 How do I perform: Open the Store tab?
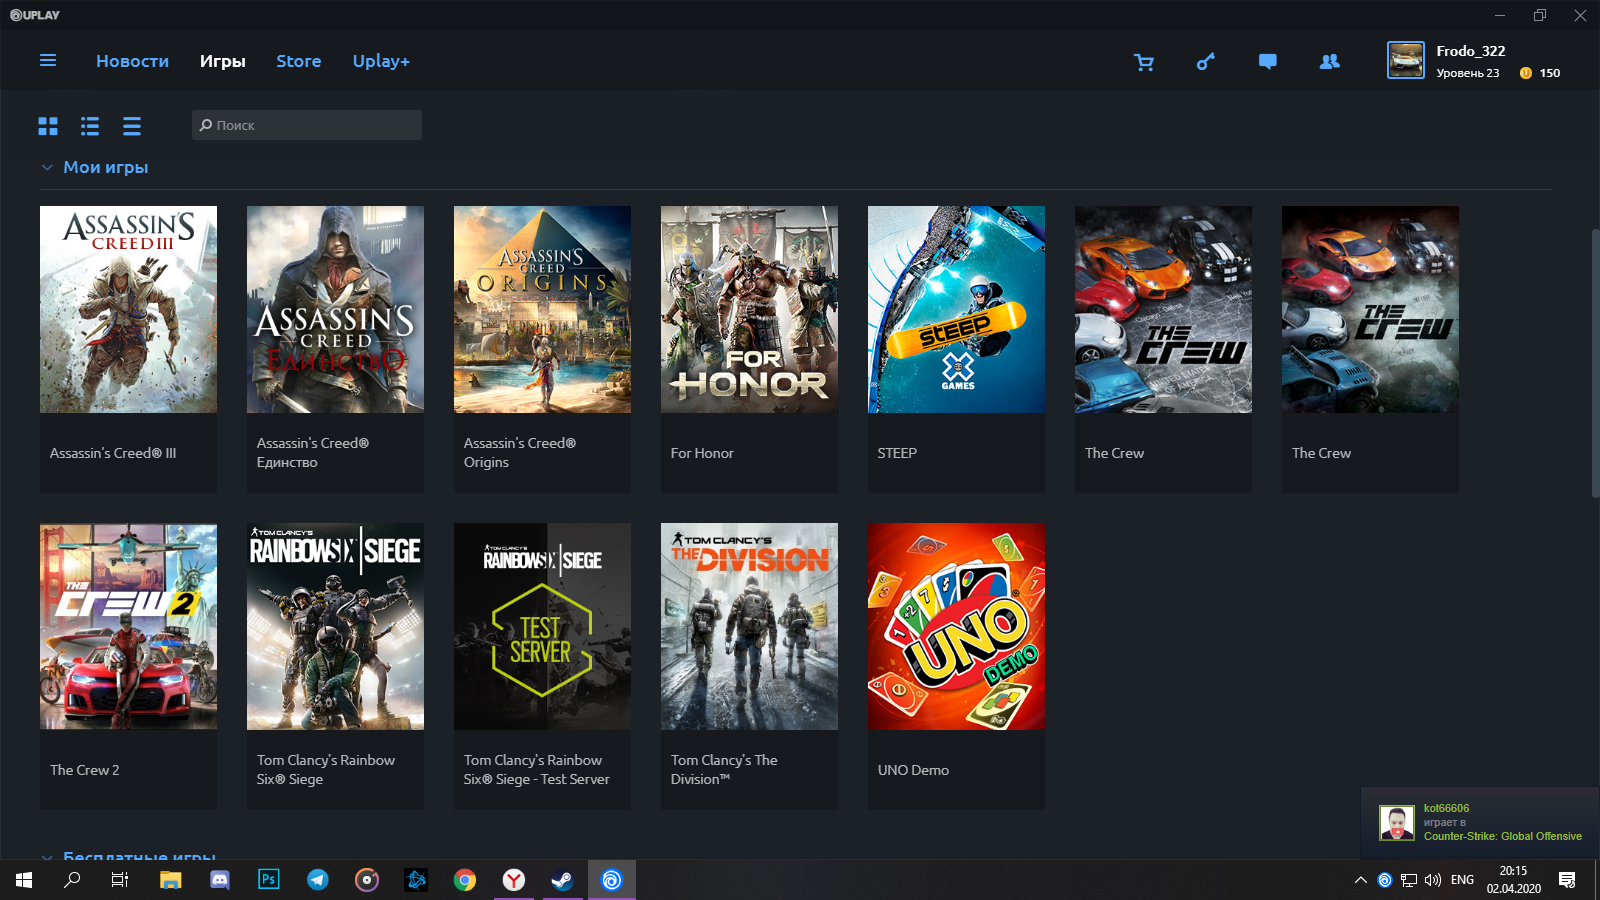(x=299, y=61)
